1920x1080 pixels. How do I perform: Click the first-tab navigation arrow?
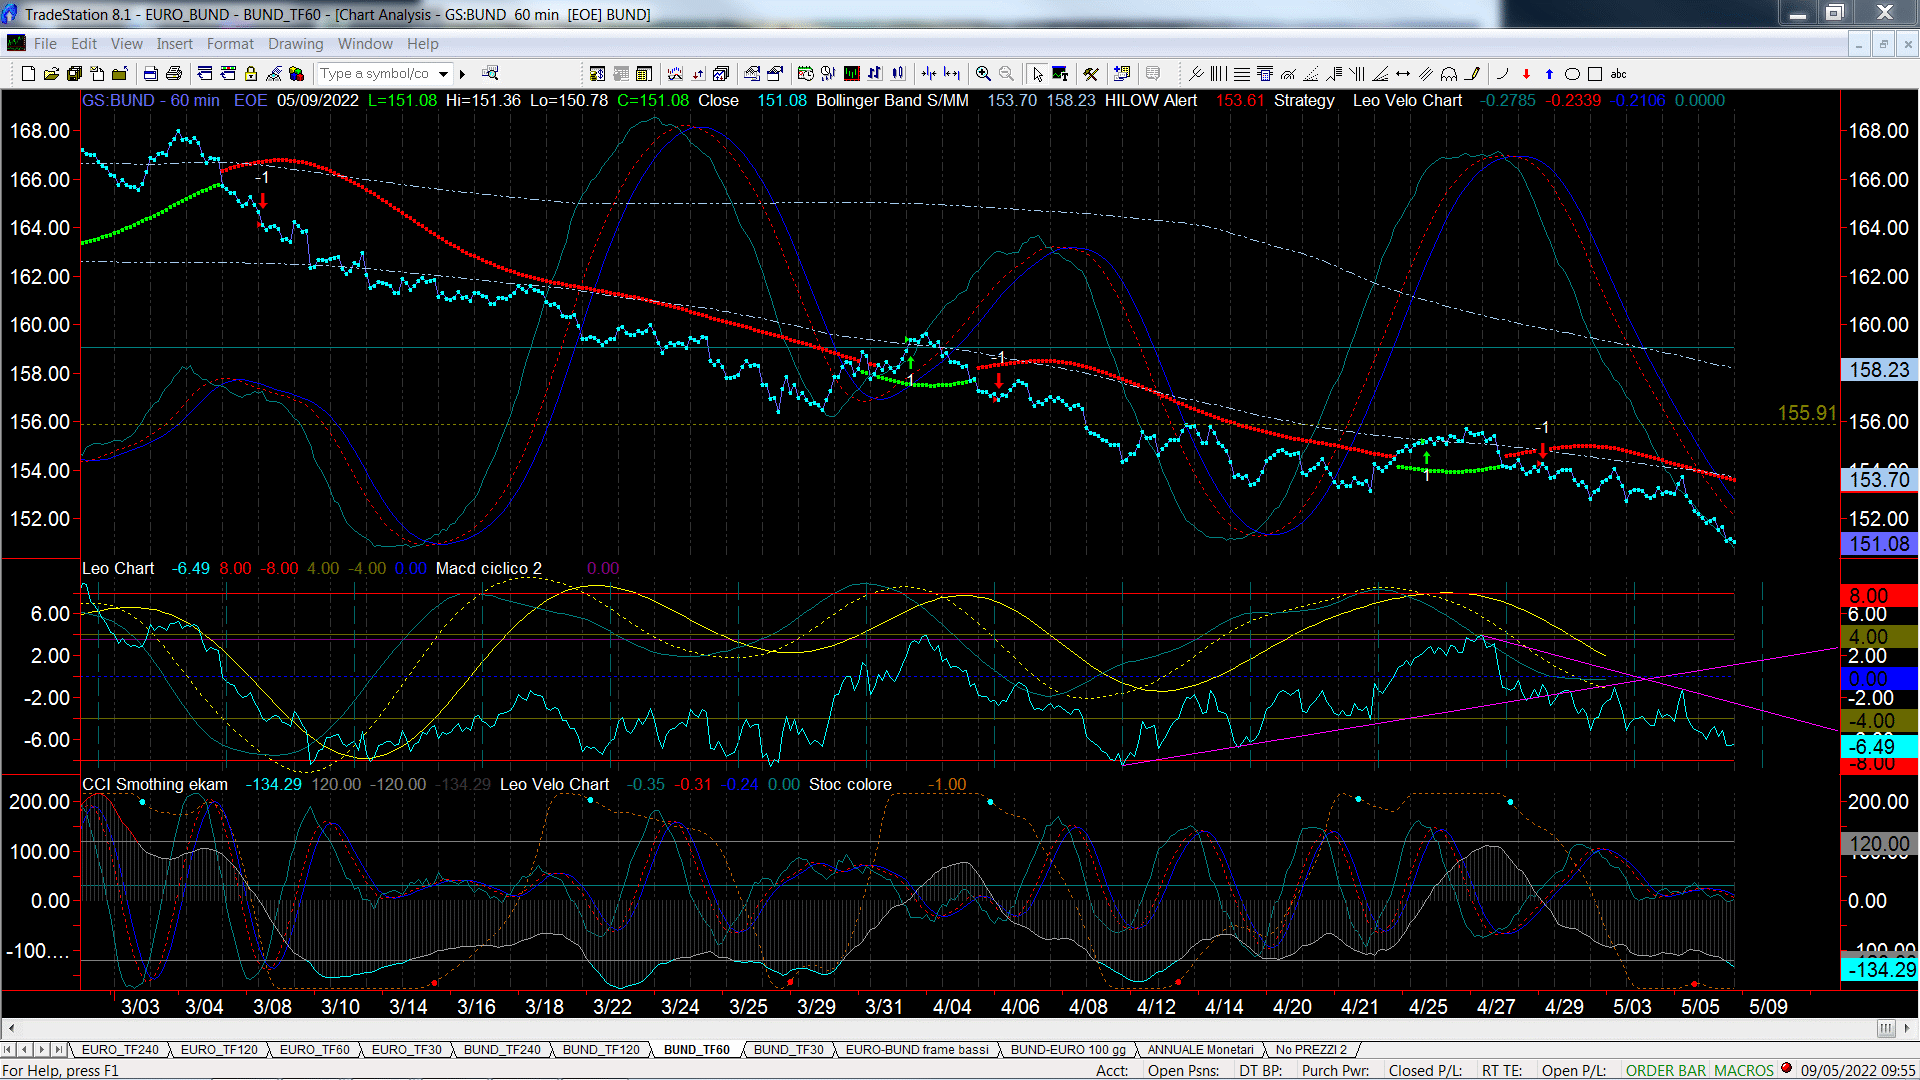tap(8, 1050)
